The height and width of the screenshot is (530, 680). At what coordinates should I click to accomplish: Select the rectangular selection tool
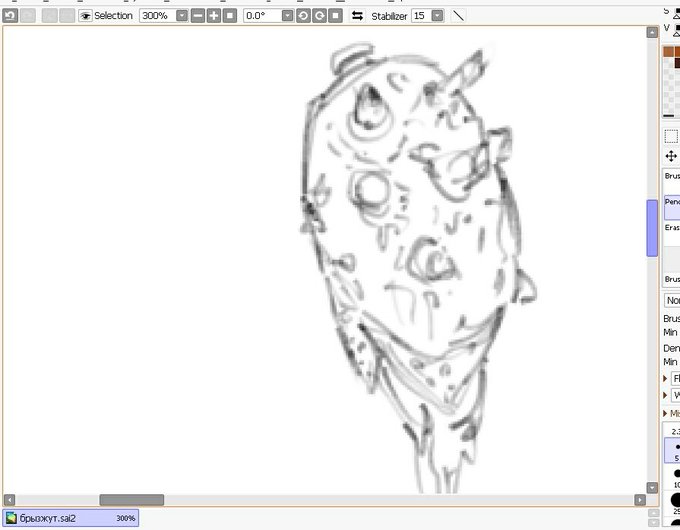(x=671, y=136)
